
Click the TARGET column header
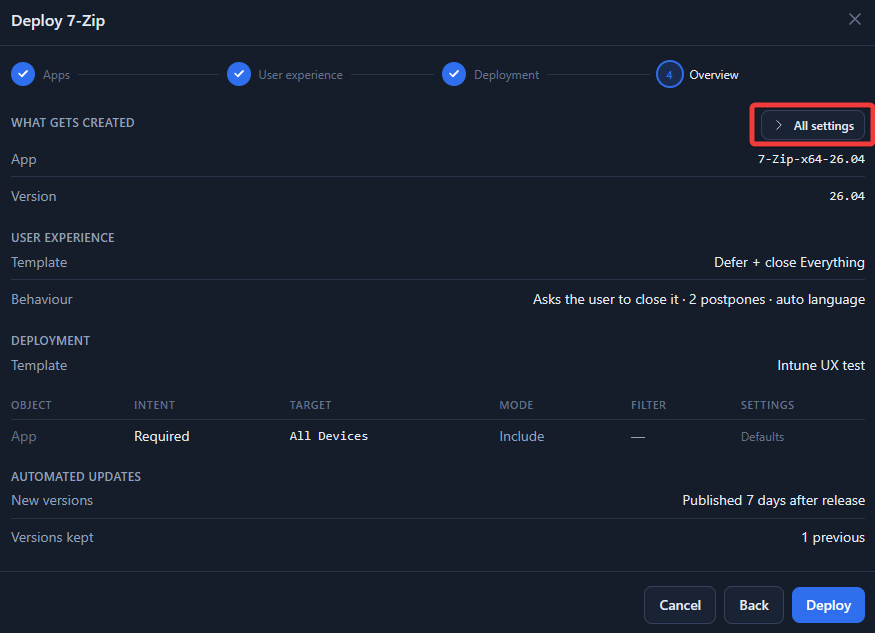coord(310,405)
